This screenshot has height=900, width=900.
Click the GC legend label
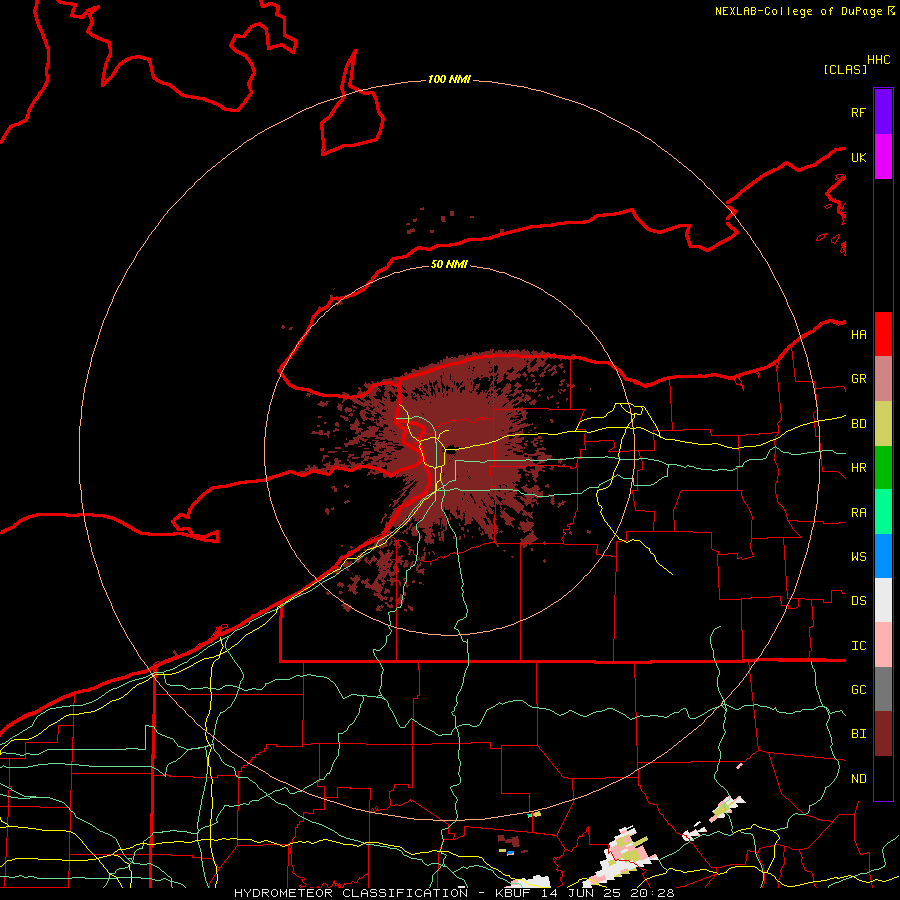[x=858, y=690]
